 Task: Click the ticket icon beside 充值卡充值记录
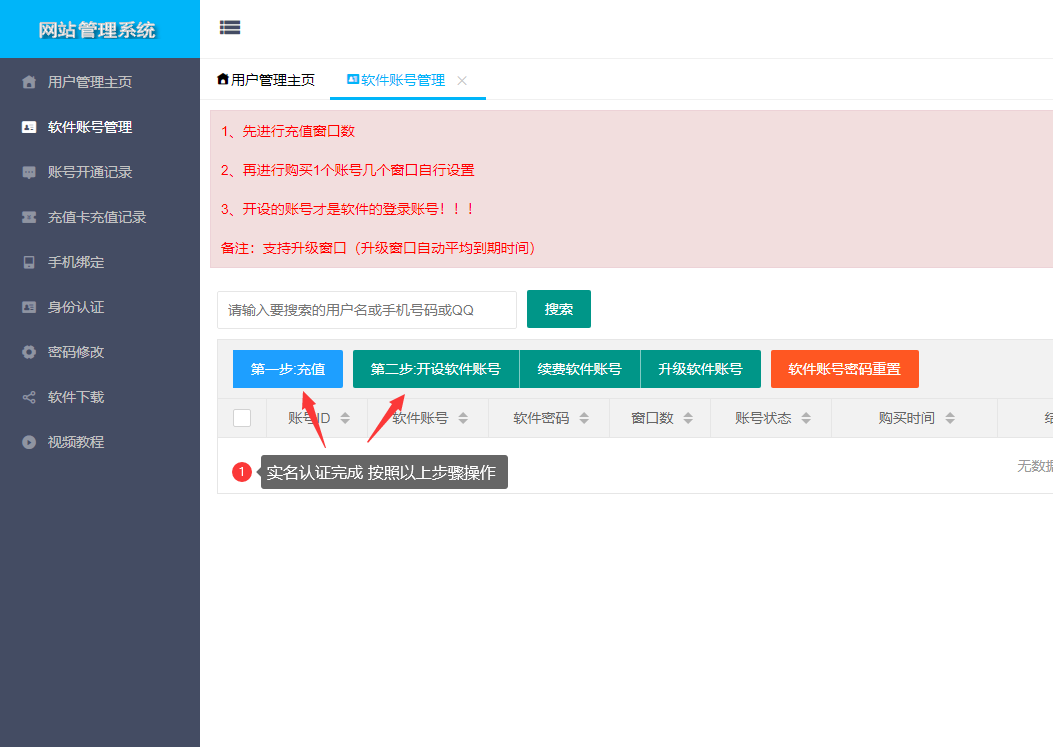pos(29,217)
